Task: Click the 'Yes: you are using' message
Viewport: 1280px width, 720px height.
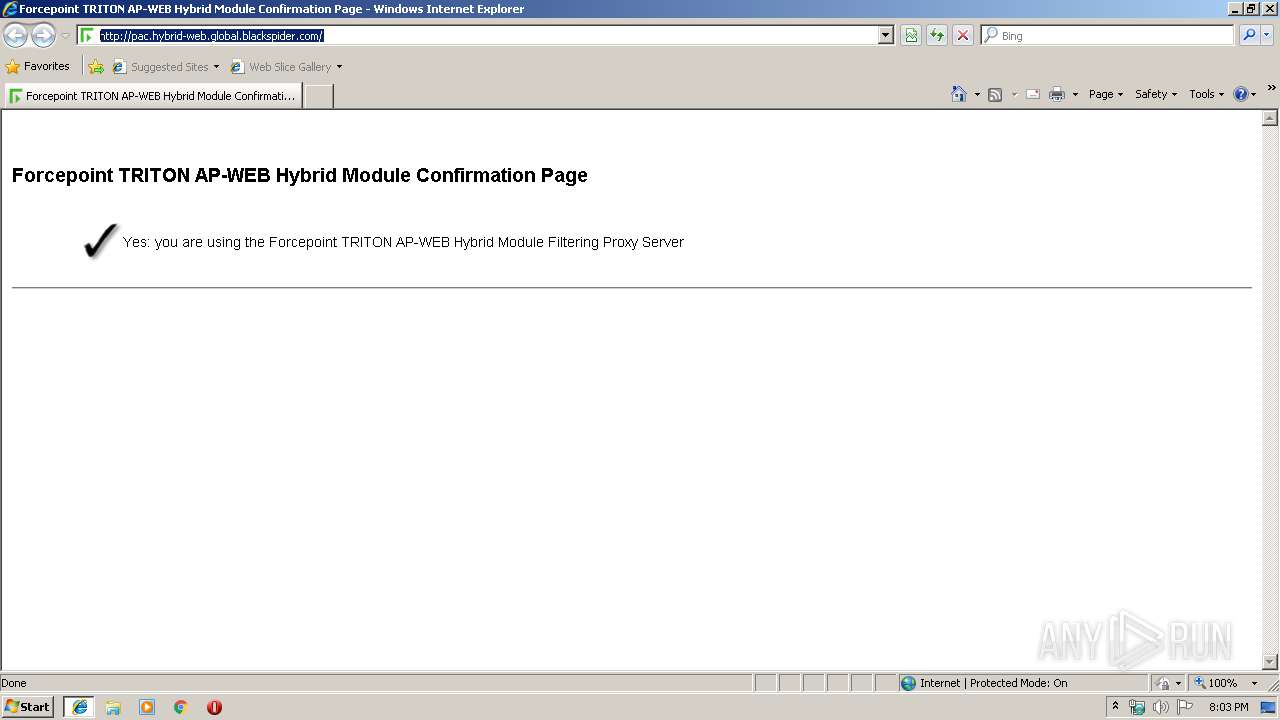Action: [x=403, y=242]
